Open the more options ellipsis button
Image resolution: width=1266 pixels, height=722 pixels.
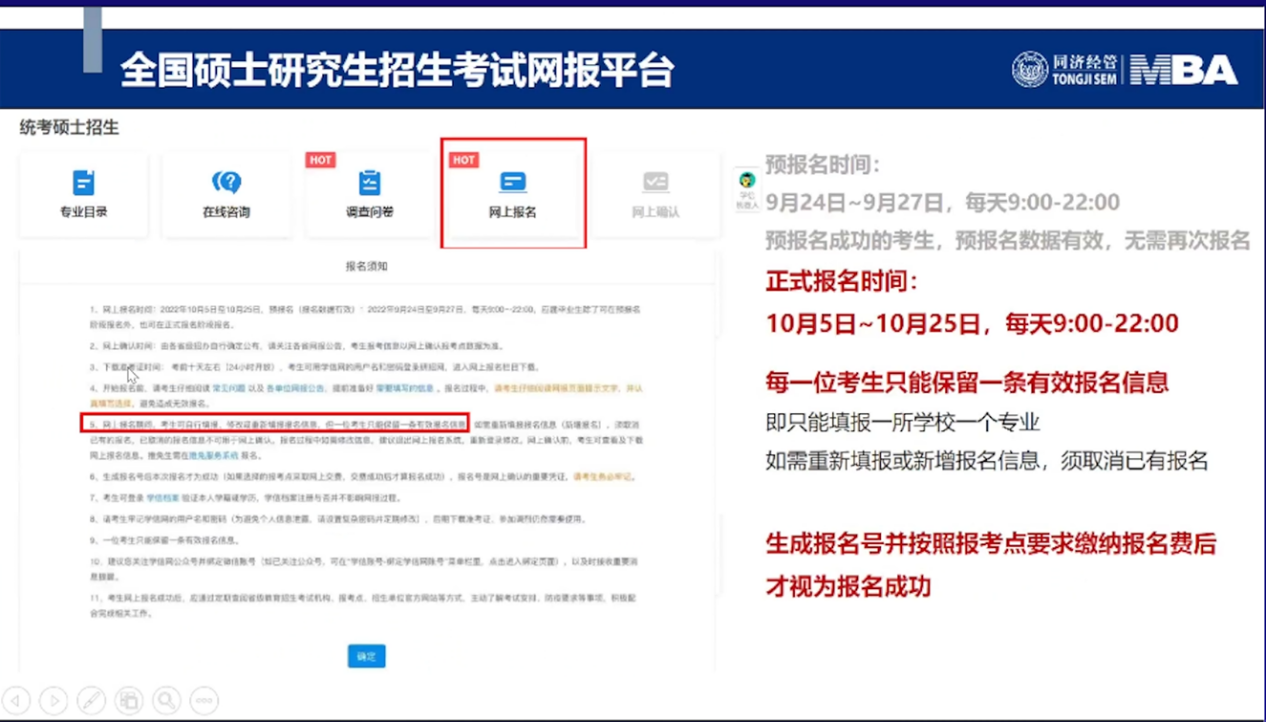click(204, 700)
